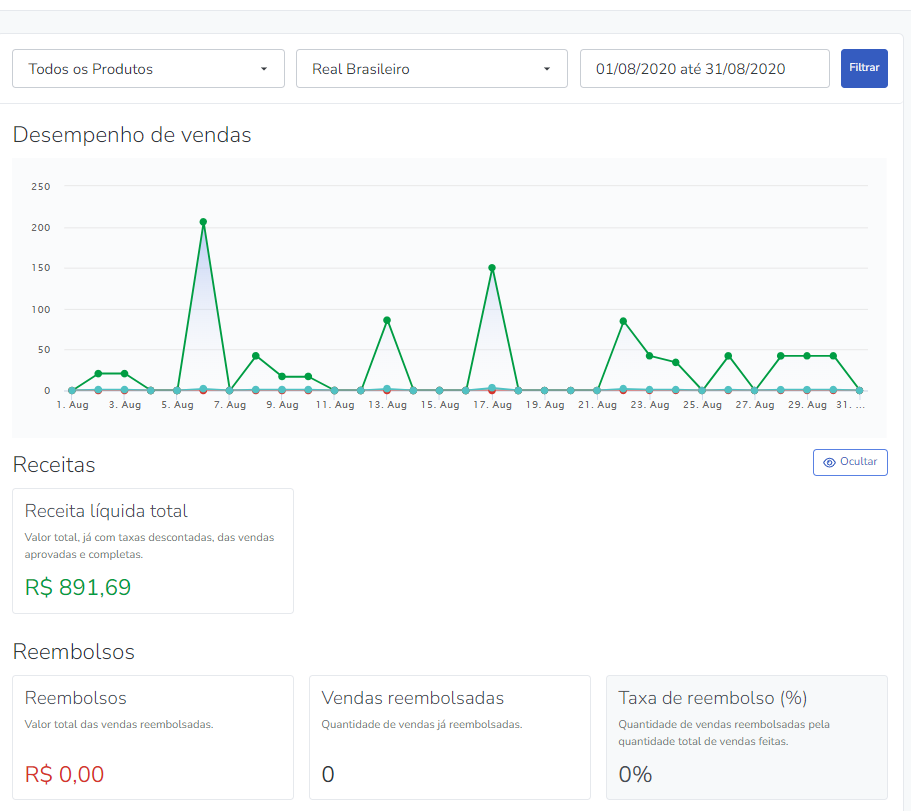
Task: Click the 50 y-axis label
Action: click(44, 350)
